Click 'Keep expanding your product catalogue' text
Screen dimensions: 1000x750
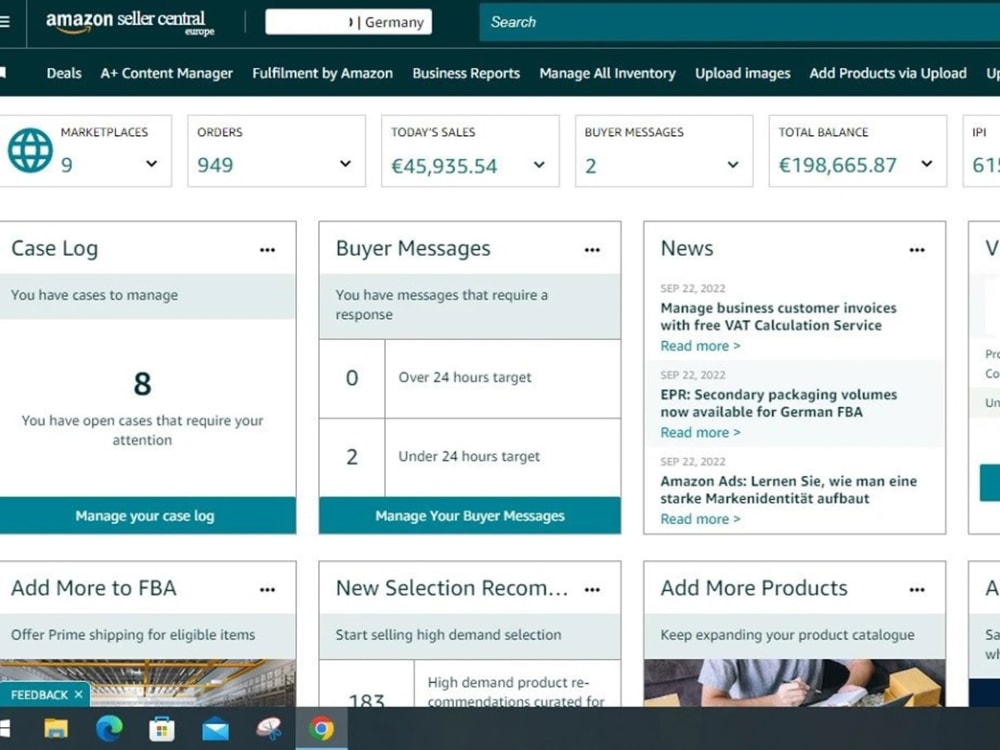(787, 635)
